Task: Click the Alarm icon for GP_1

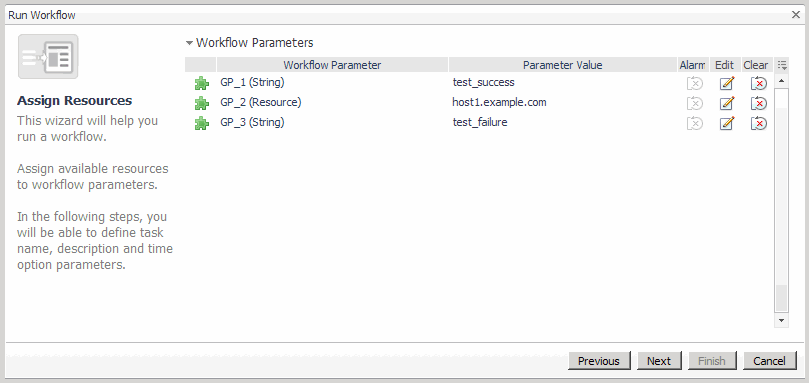Action: (x=694, y=83)
